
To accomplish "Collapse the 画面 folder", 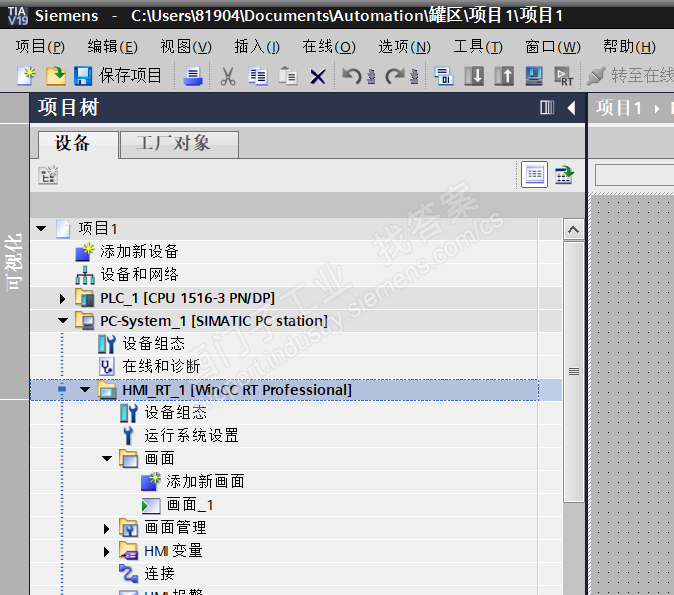I will (x=107, y=459).
